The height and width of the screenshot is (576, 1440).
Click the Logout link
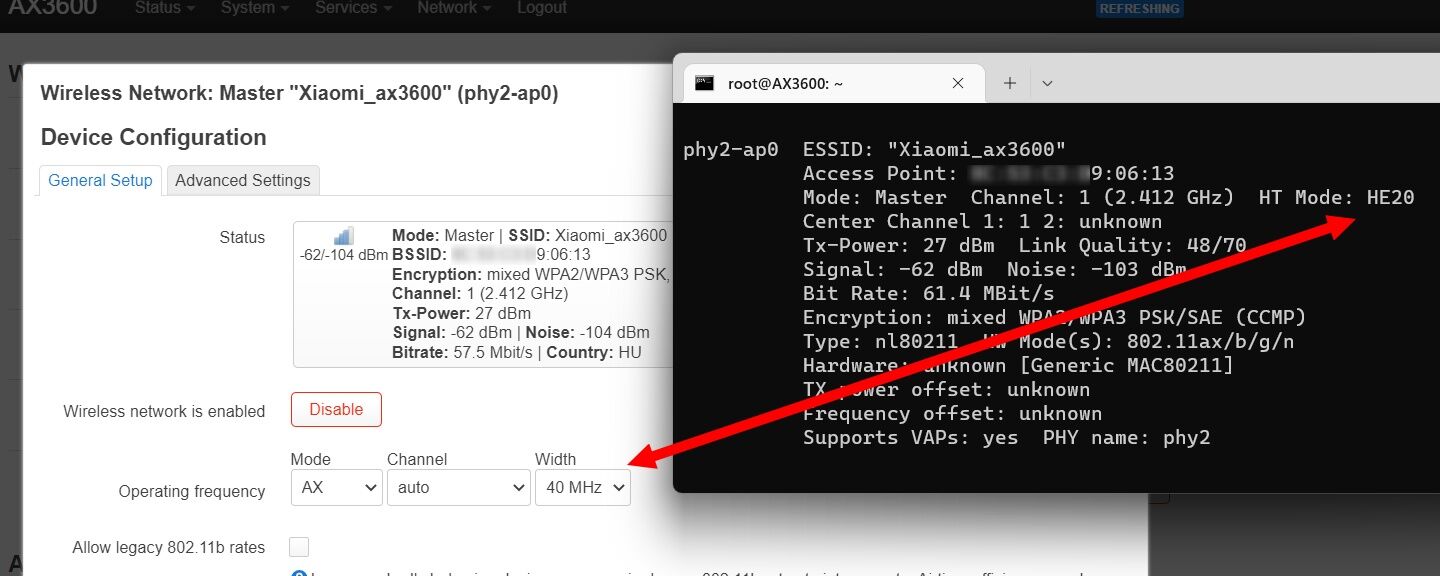point(542,8)
